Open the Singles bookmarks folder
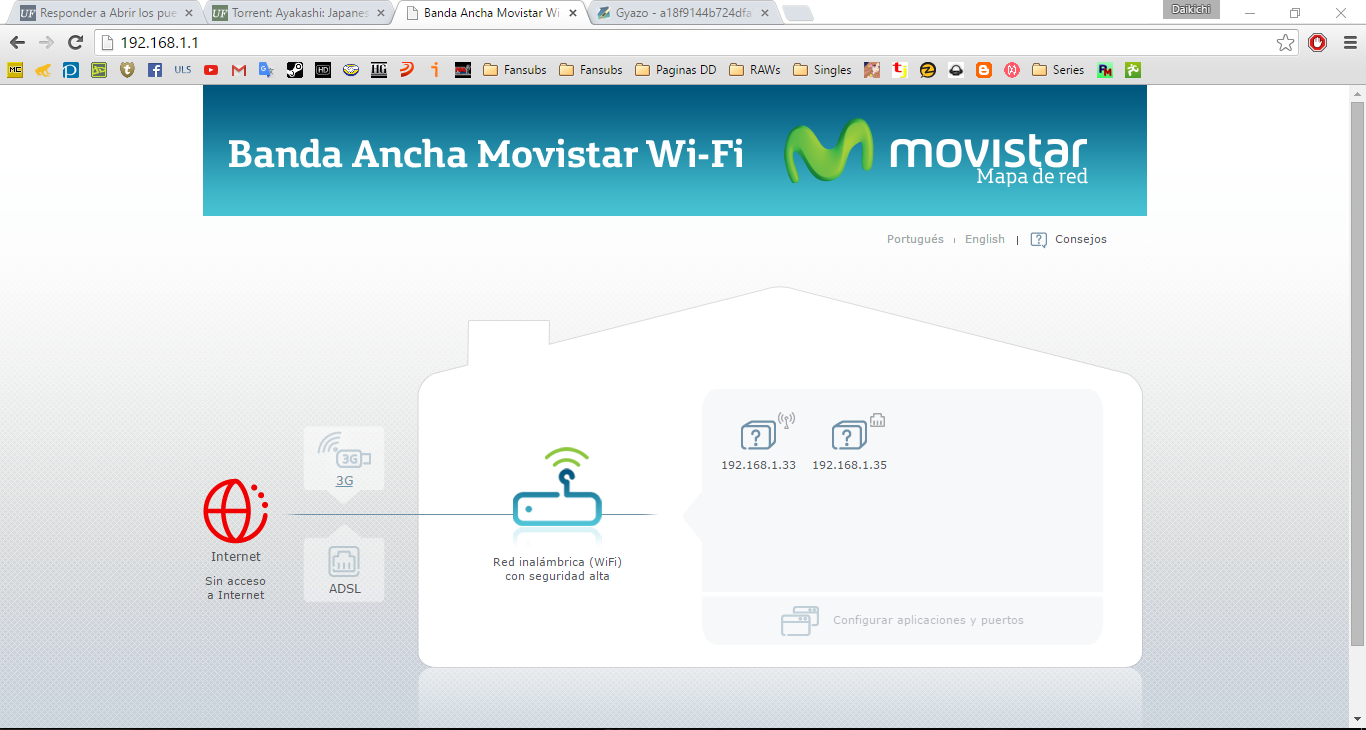This screenshot has height=730, width=1366. click(x=822, y=70)
